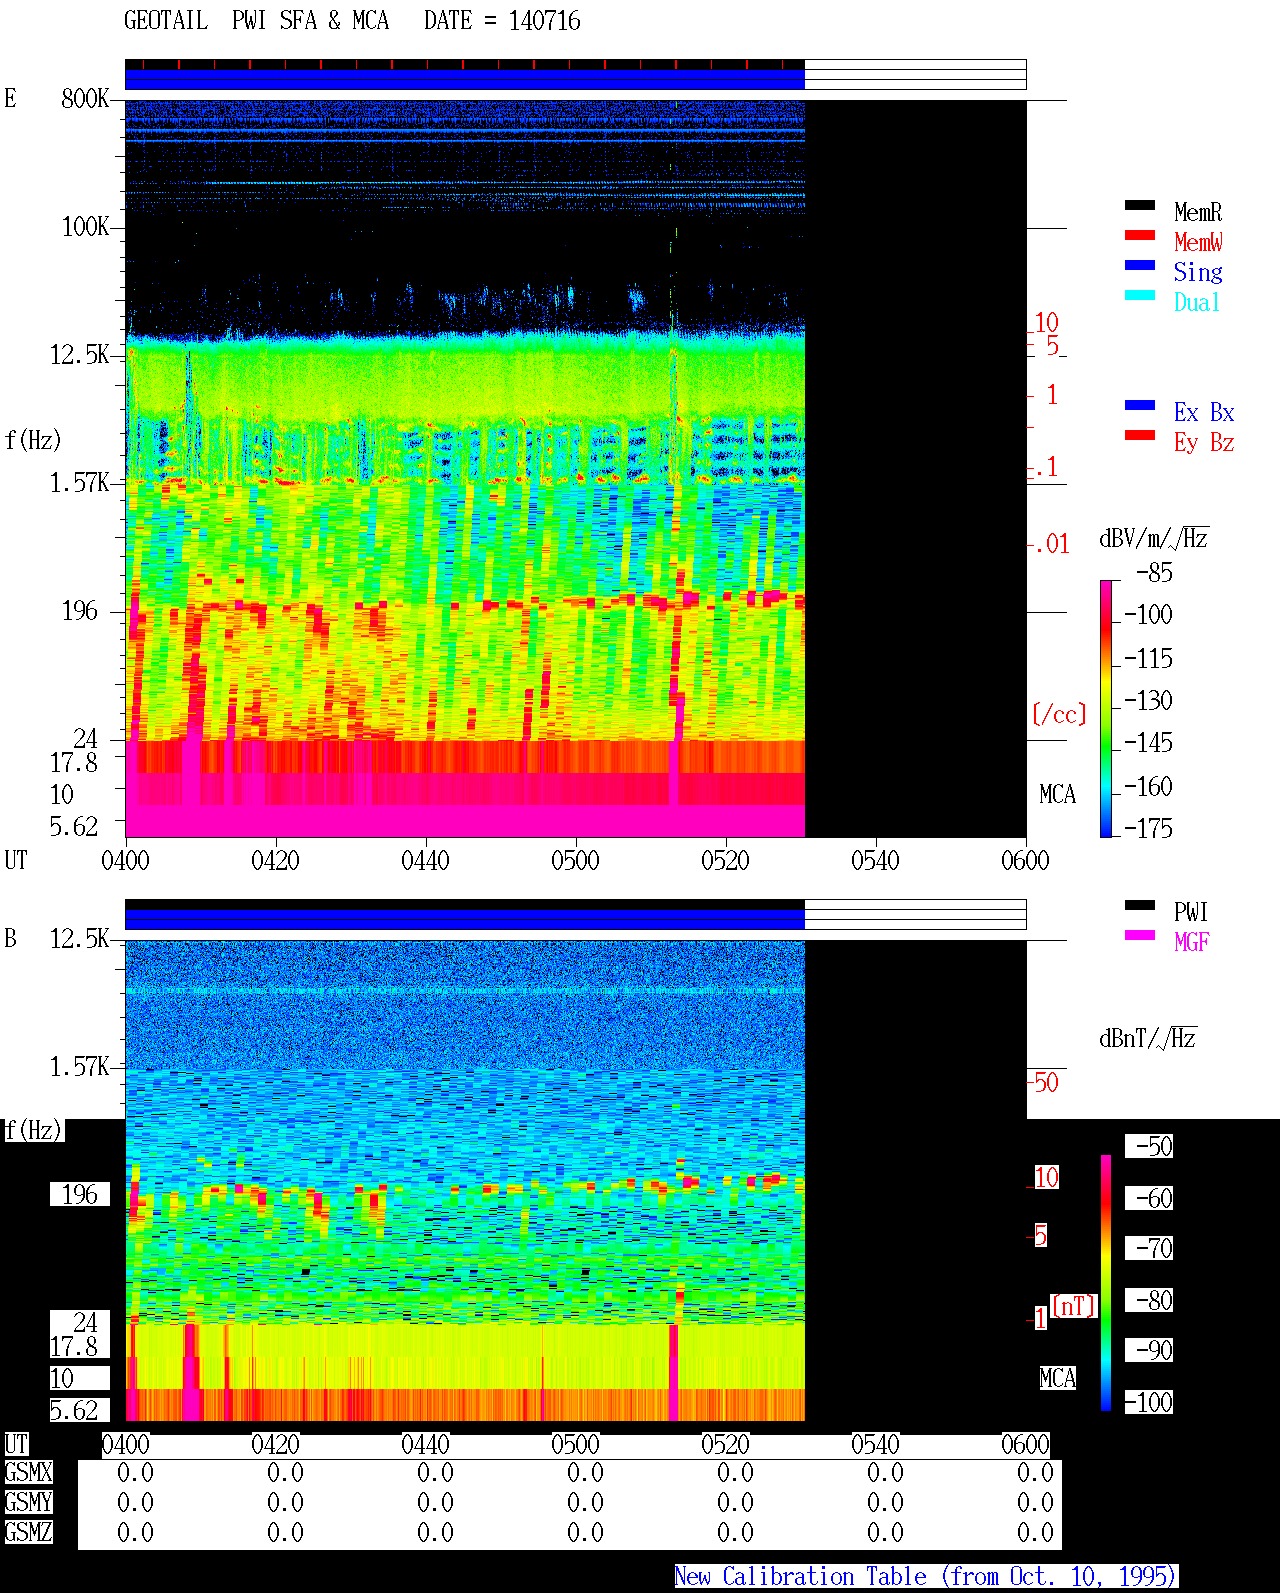The width and height of the screenshot is (1280, 1593).
Task: Select the GSMZ row label
Action: (28, 1532)
